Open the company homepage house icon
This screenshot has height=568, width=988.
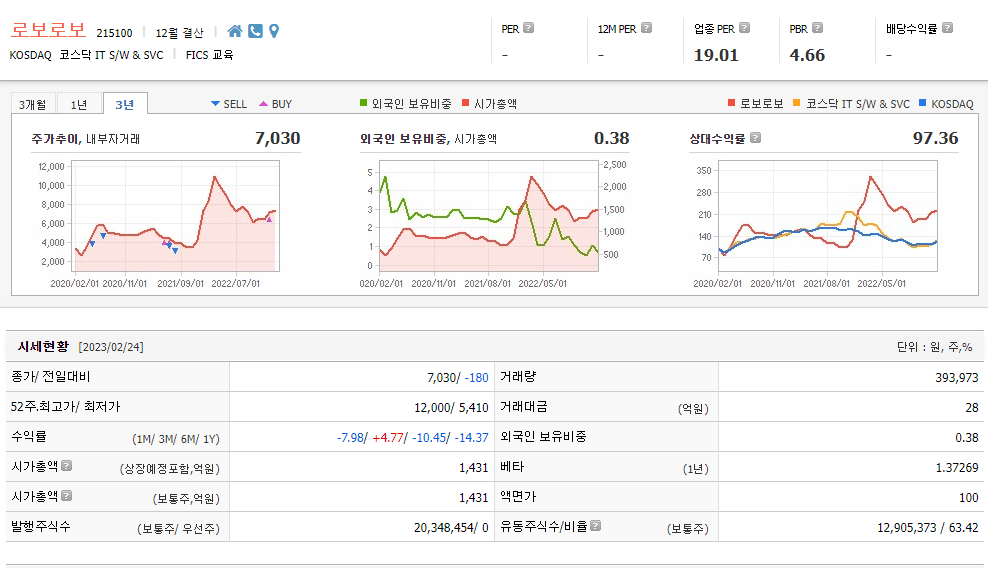click(235, 31)
